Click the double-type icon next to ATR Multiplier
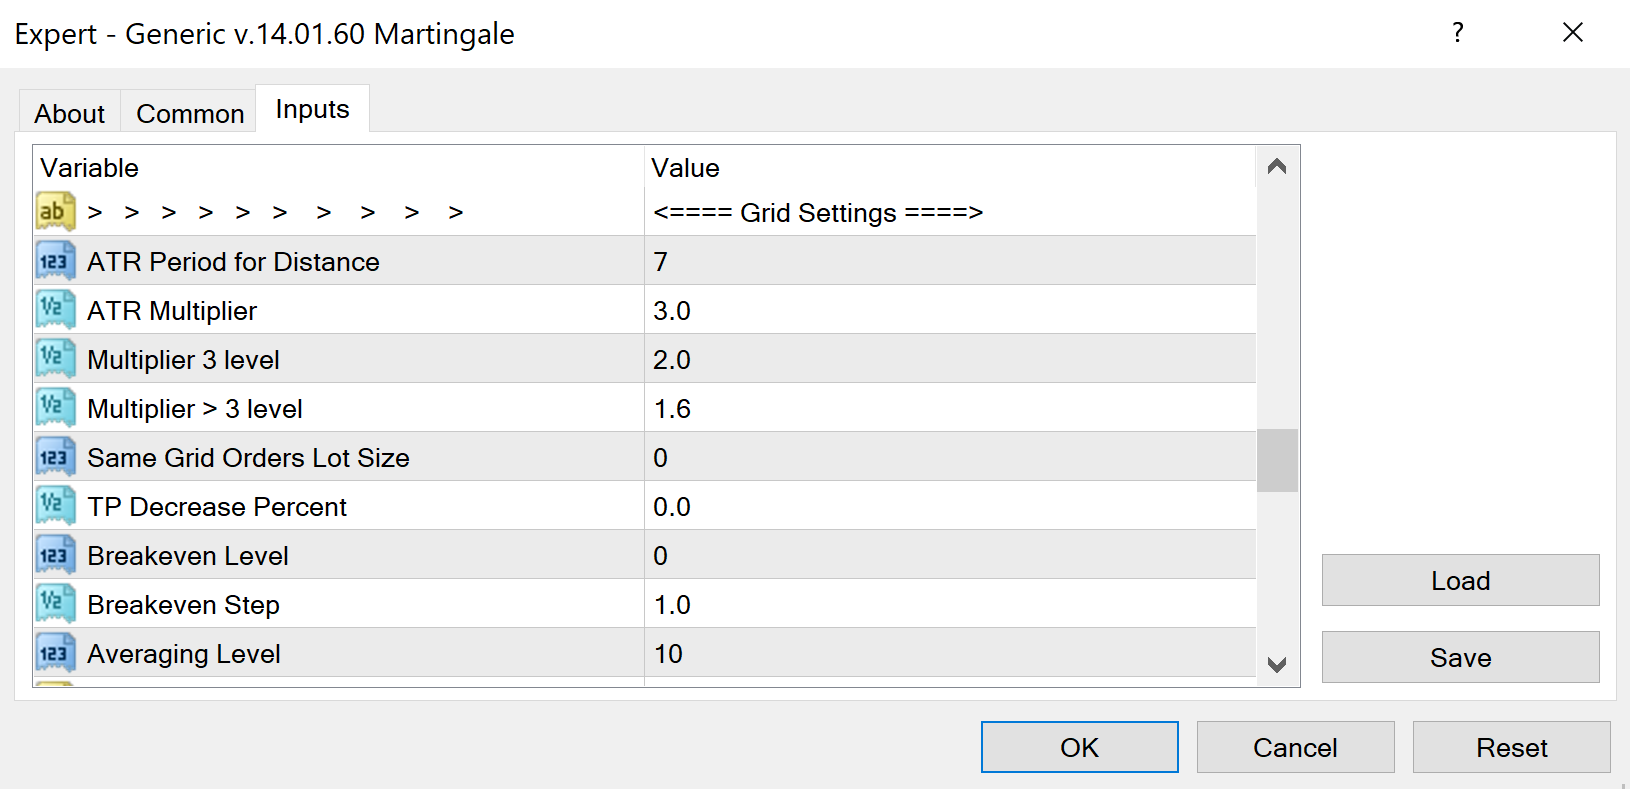The height and width of the screenshot is (789, 1630). click(x=55, y=310)
